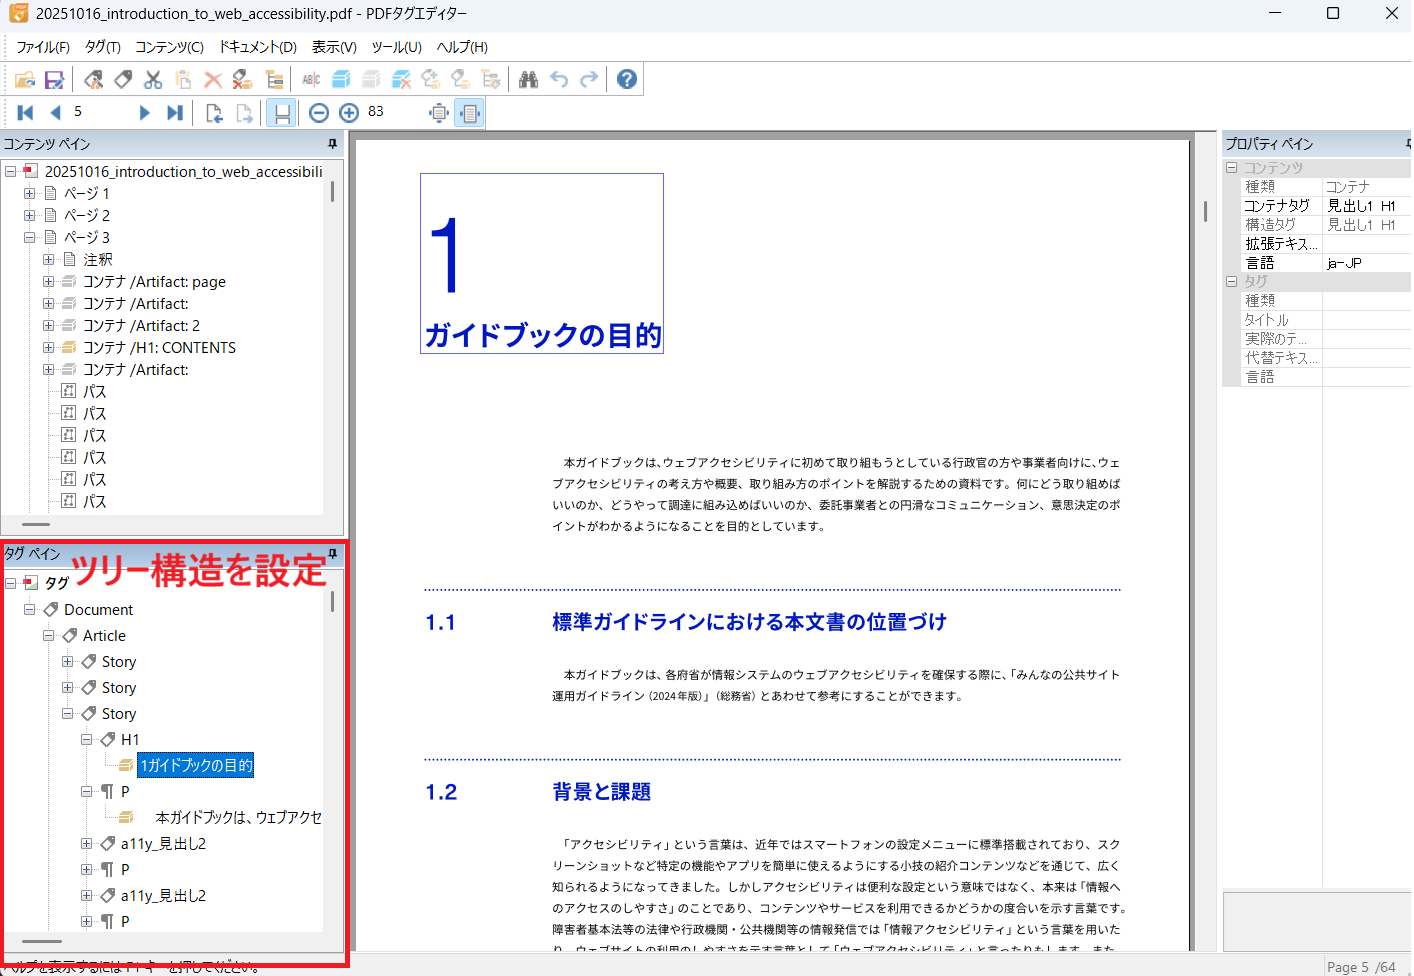
Task: Click the zoom in plus icon
Action: point(349,113)
